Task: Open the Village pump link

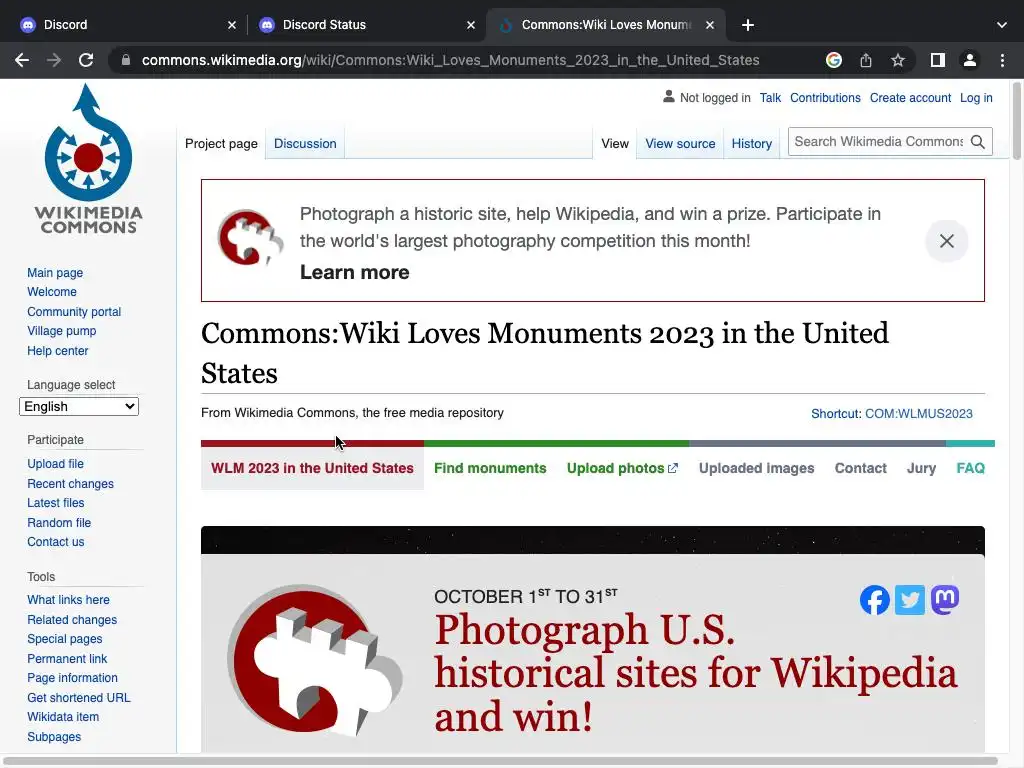Action: click(61, 331)
